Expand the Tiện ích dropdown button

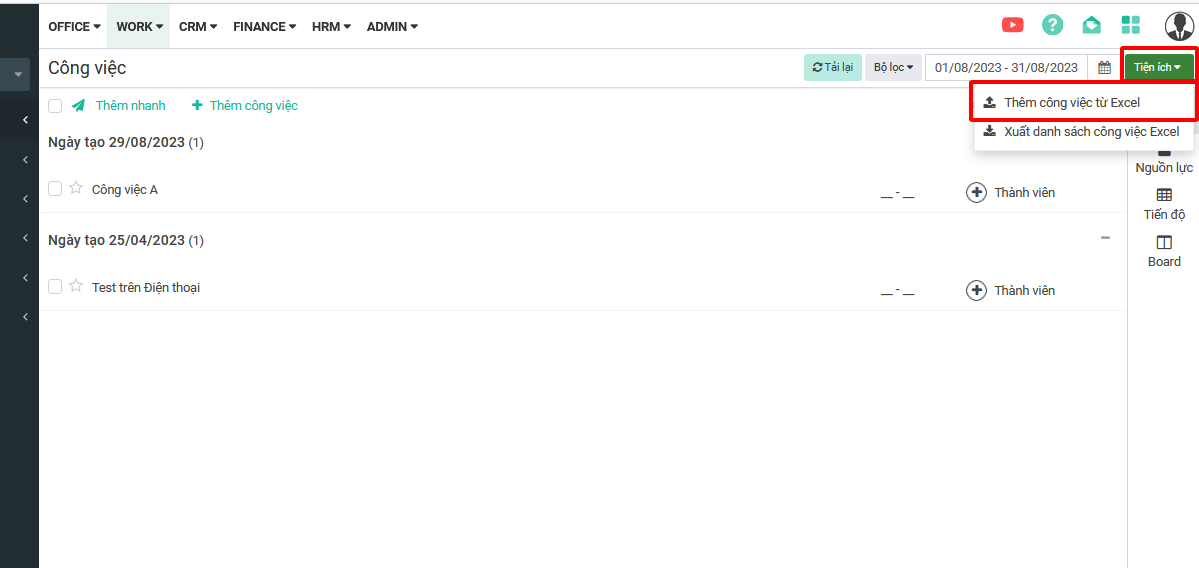tap(1158, 68)
